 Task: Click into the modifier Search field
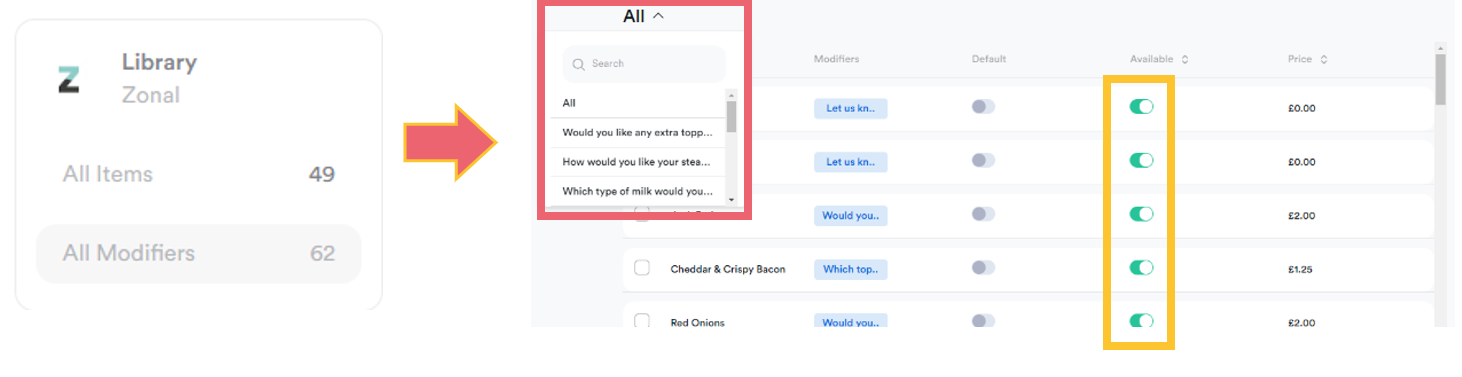pos(643,64)
